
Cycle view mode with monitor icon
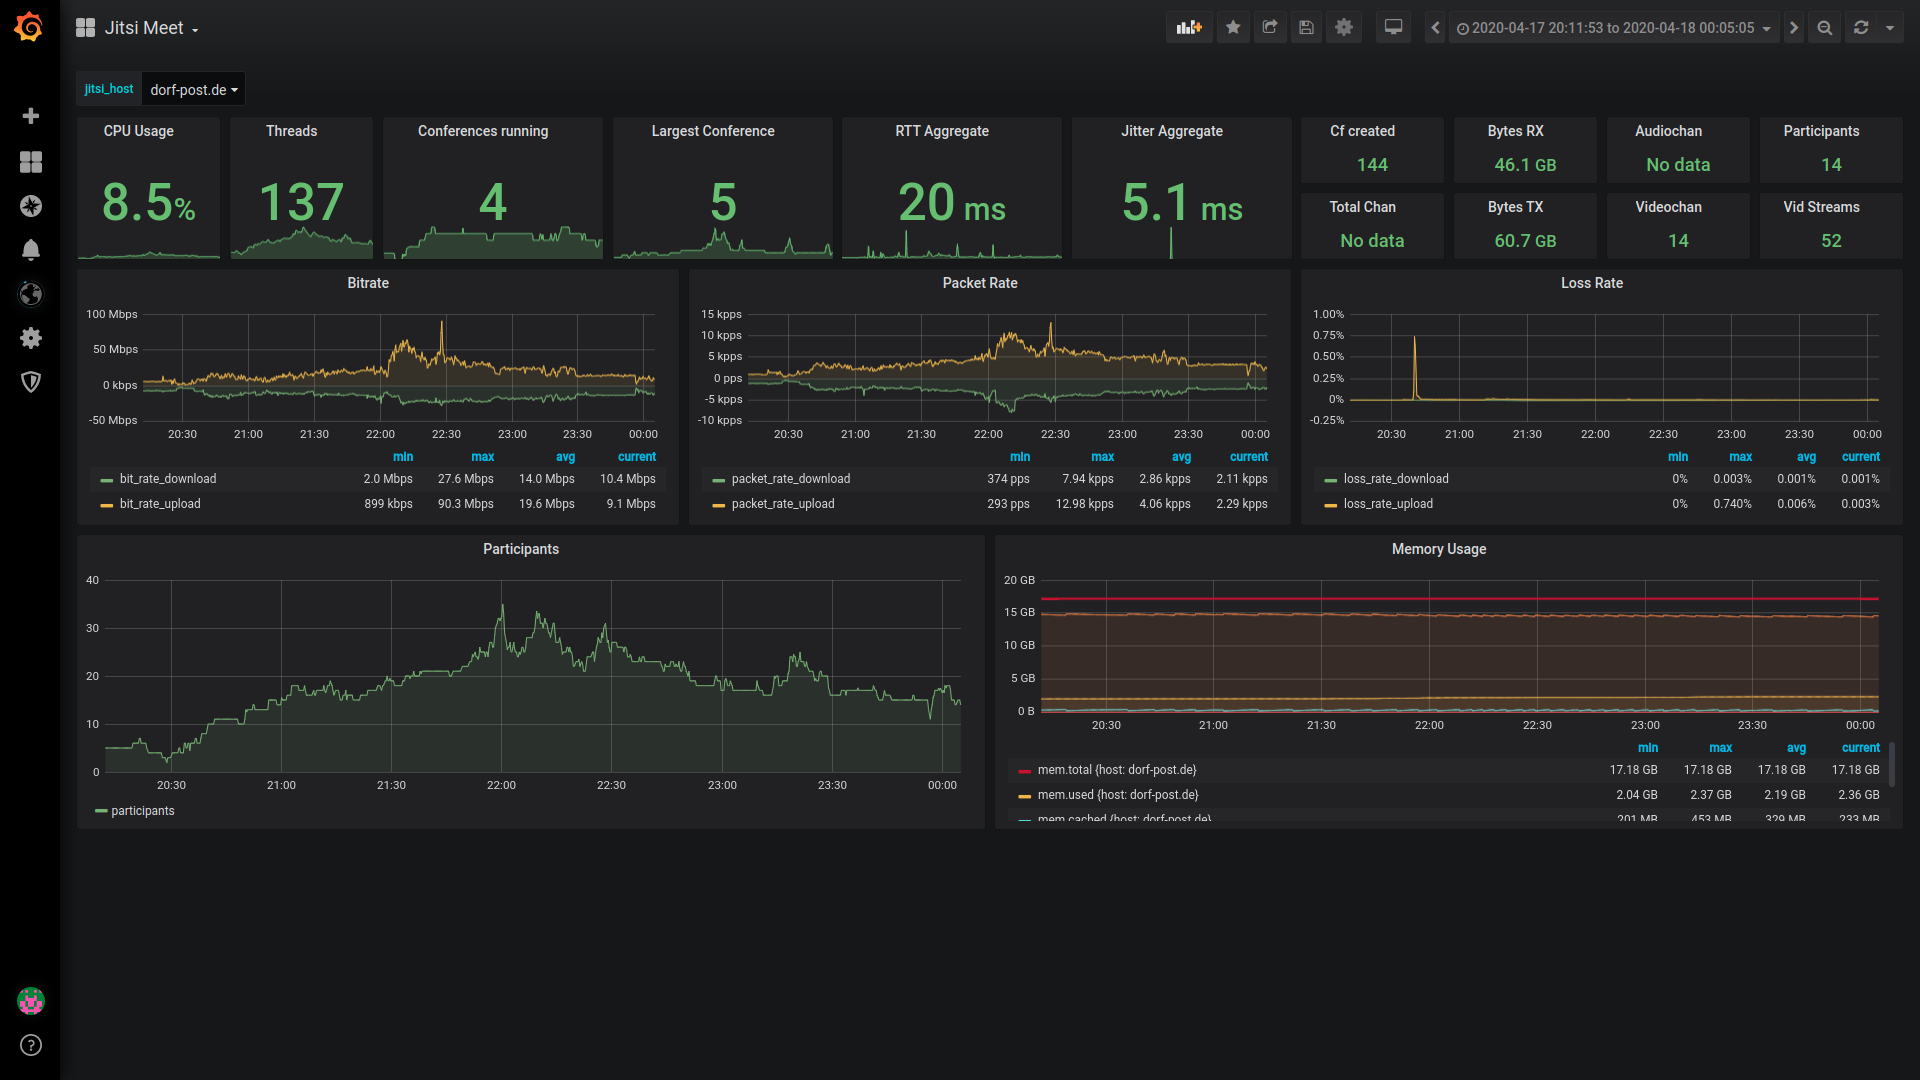(x=1393, y=28)
